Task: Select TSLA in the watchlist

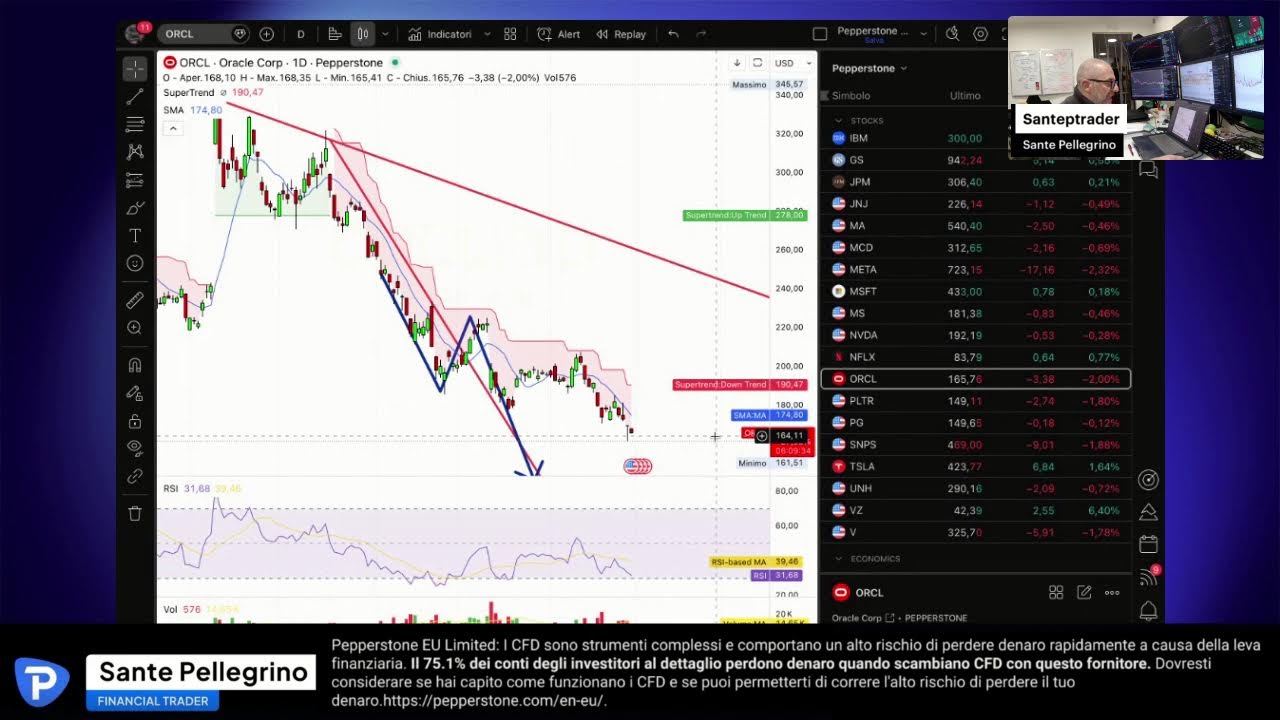Action: [975, 466]
